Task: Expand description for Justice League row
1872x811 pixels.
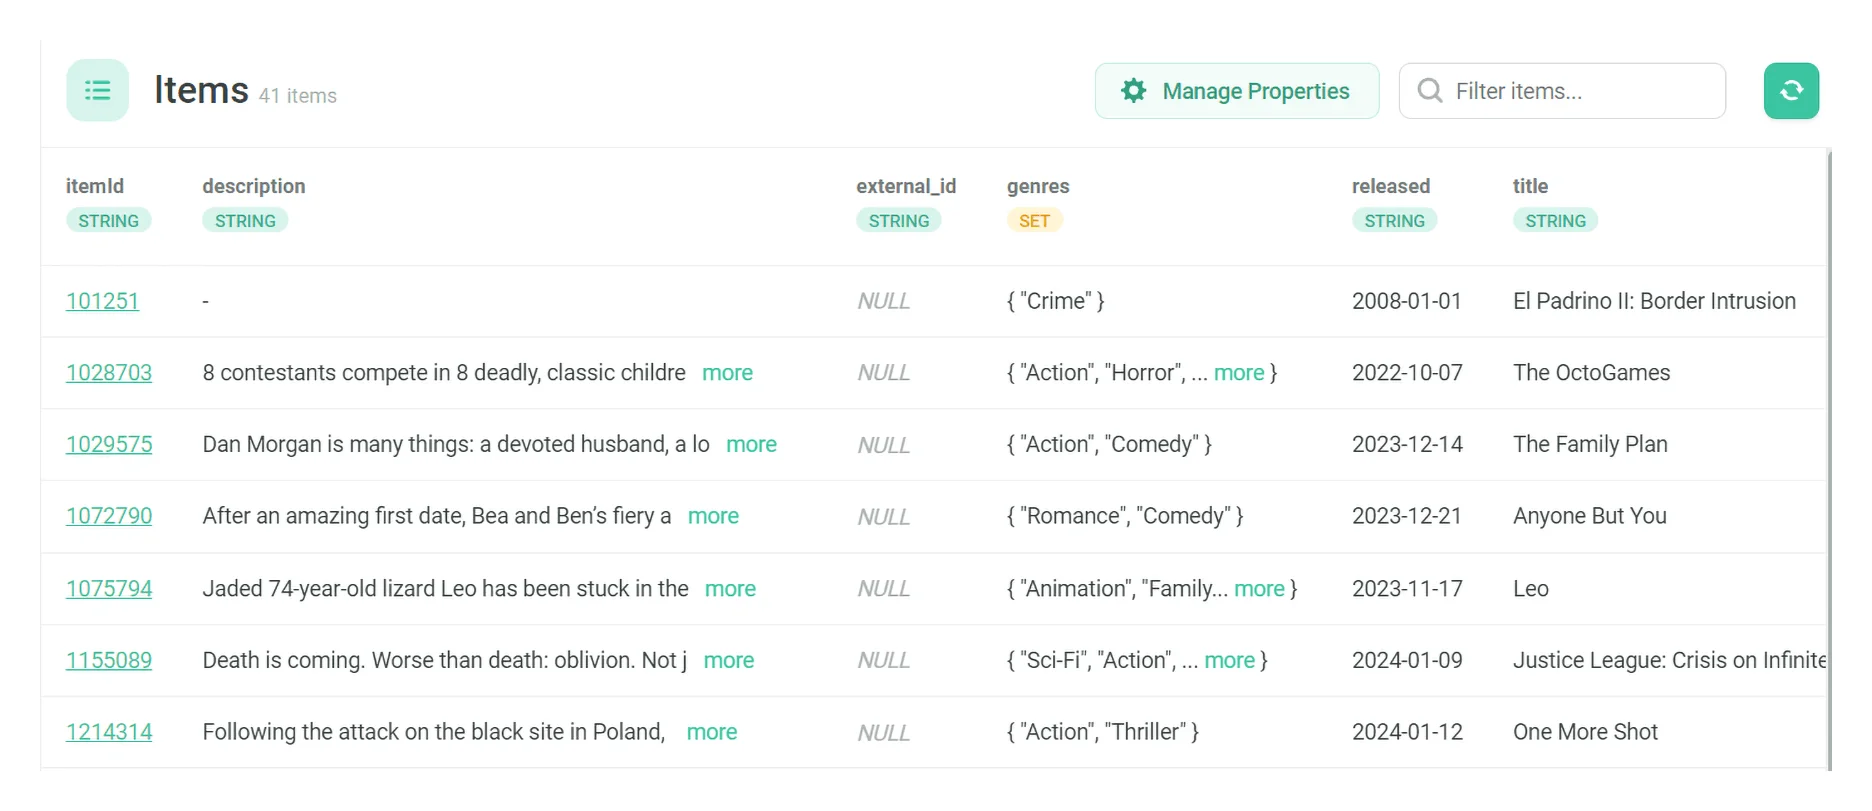Action: 729,661
